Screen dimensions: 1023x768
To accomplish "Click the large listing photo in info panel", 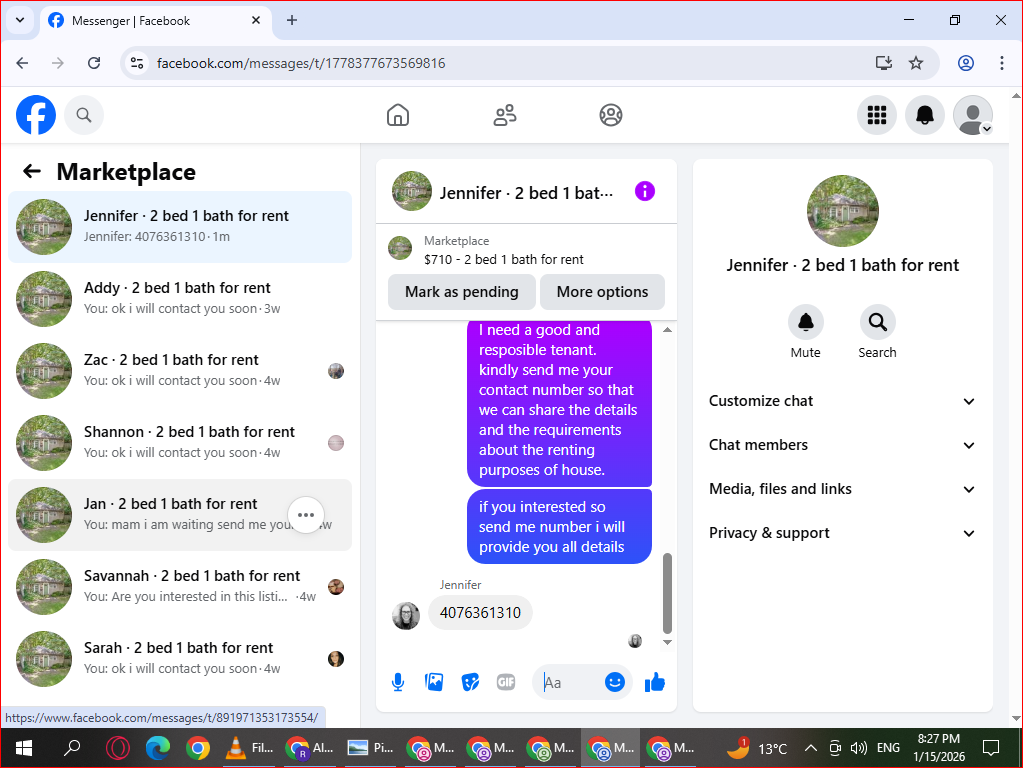I will (x=842, y=211).
